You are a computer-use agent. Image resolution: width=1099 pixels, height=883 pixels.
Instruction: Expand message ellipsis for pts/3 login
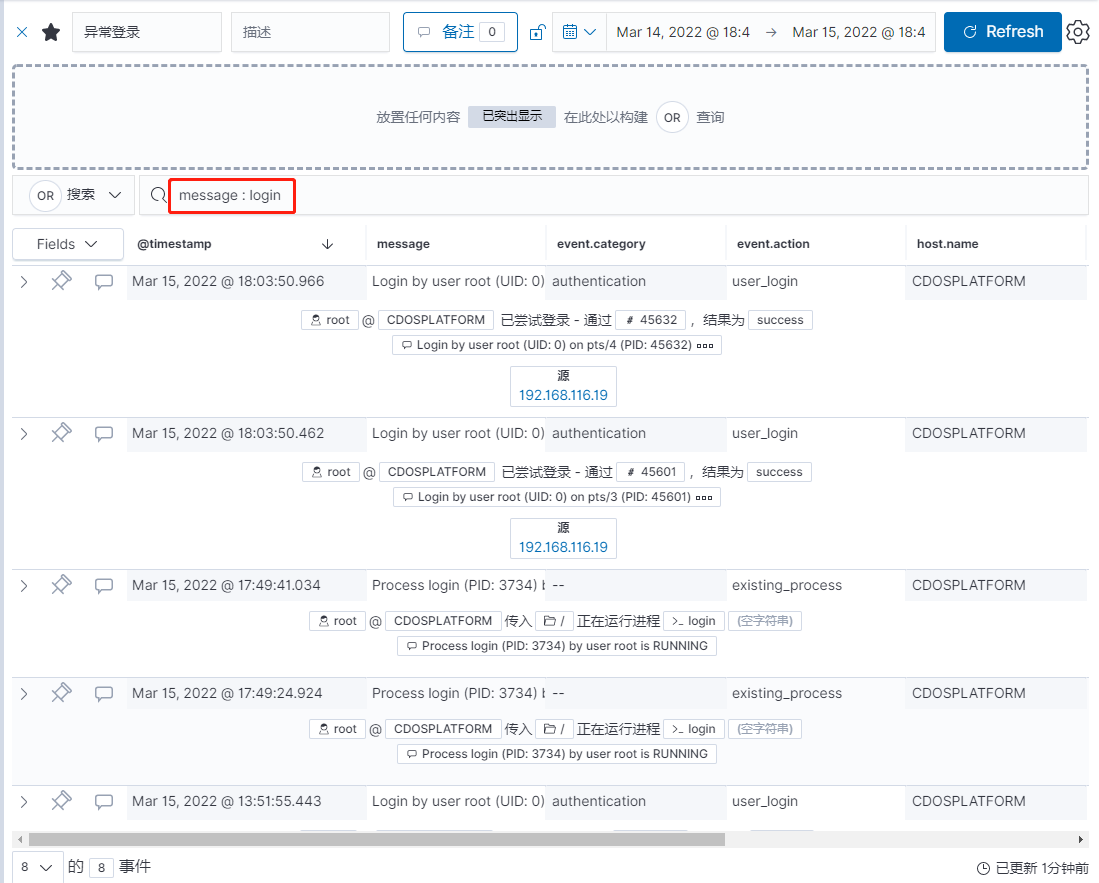click(704, 498)
